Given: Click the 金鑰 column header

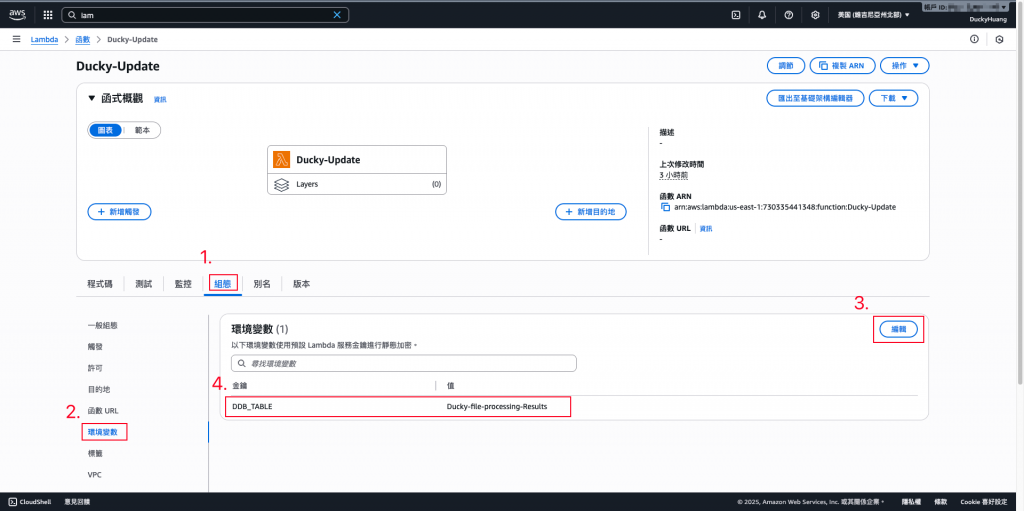Looking at the screenshot, I should pyautogui.click(x=240, y=386).
